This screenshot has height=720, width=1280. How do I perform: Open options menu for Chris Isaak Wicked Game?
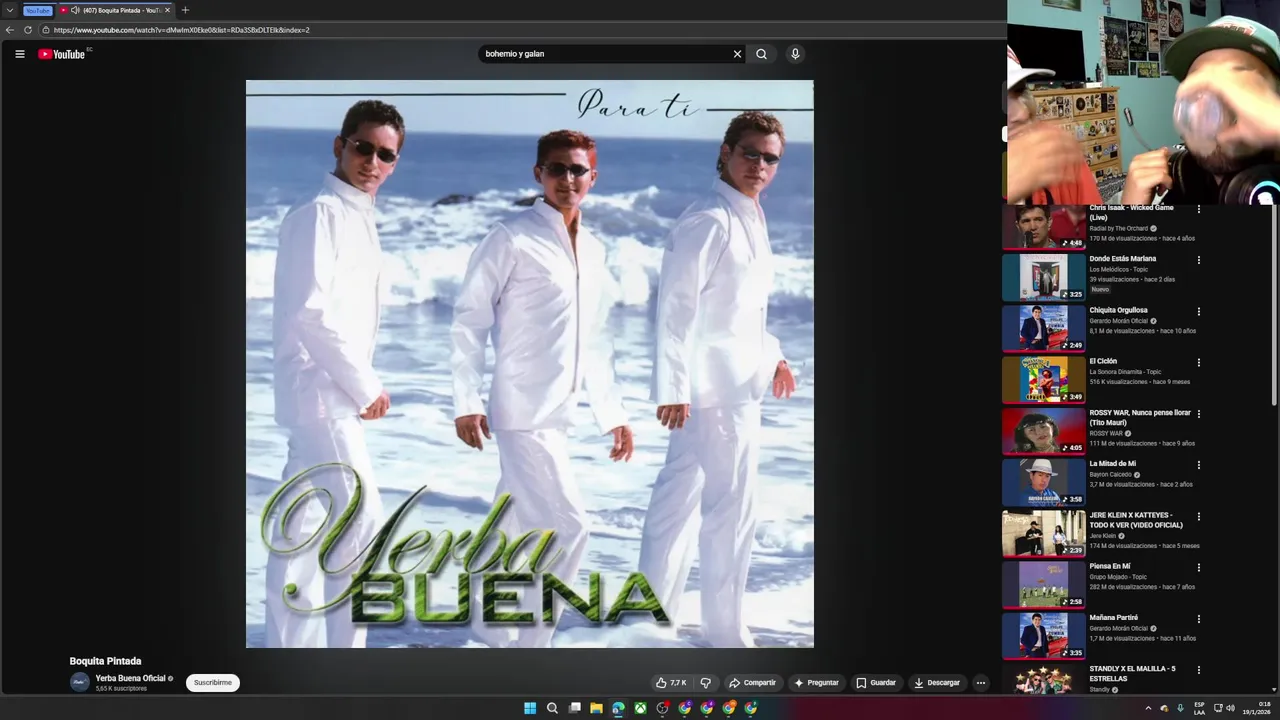point(1198,210)
